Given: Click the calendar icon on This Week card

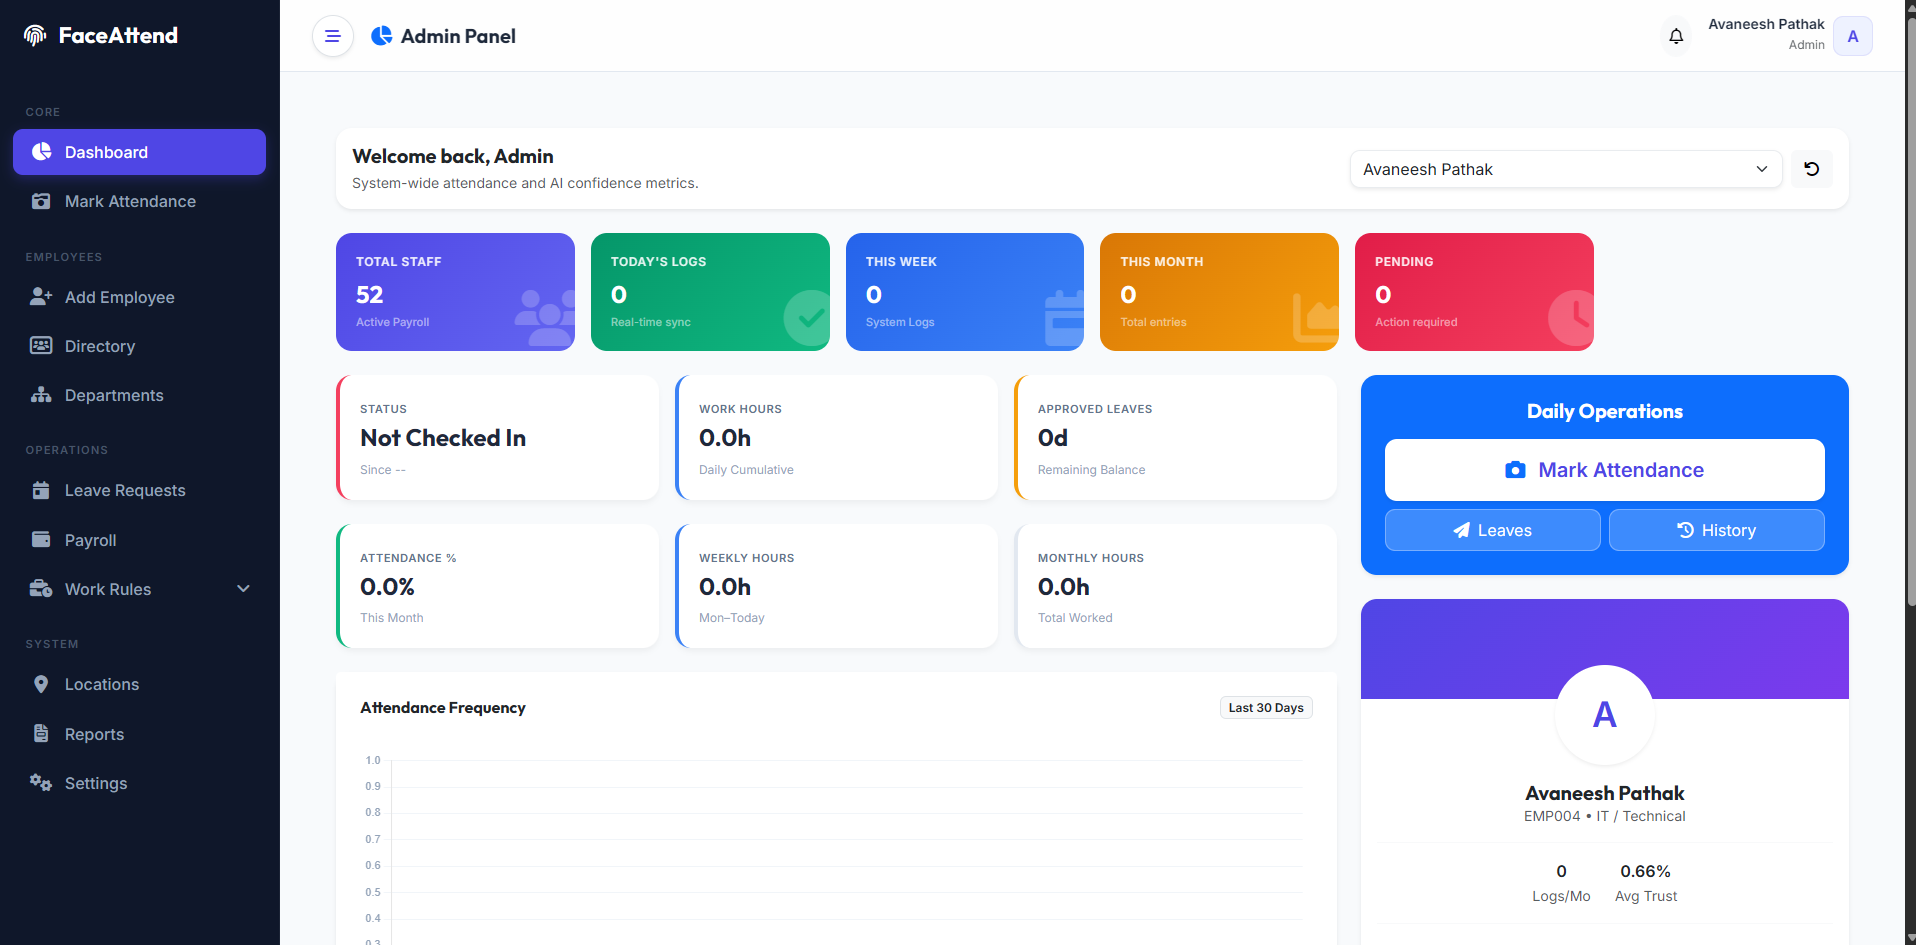Looking at the screenshot, I should point(1065,318).
